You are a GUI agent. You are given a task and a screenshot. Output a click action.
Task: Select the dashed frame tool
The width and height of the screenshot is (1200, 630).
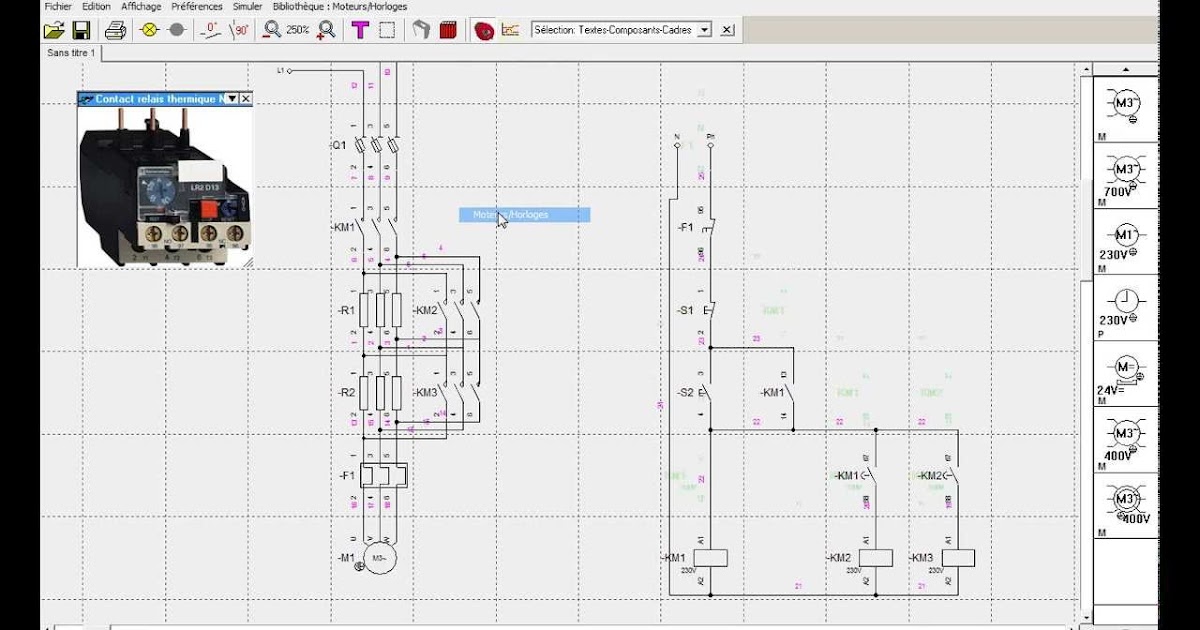[x=387, y=30]
